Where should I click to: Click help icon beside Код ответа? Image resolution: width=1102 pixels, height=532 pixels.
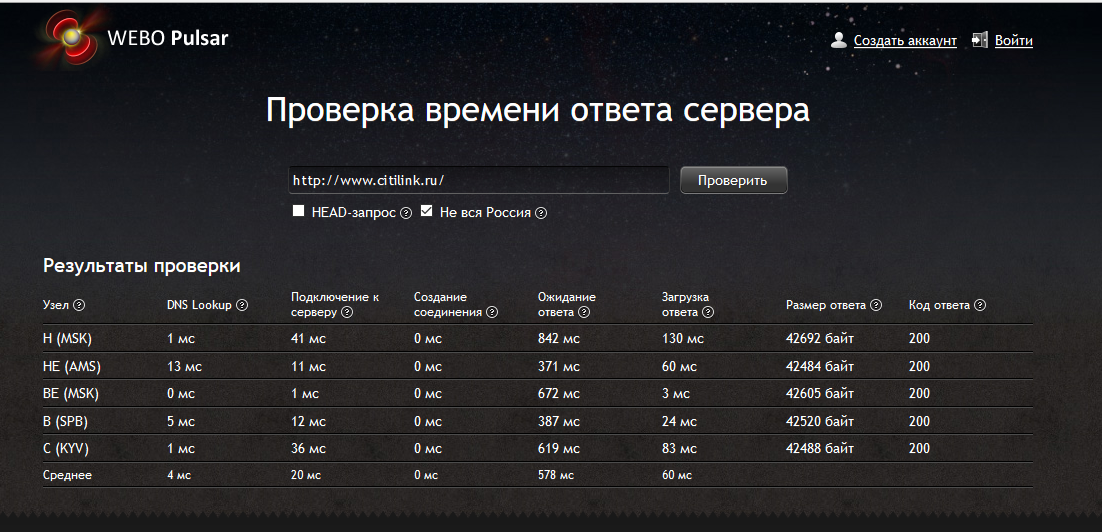[x=980, y=305]
